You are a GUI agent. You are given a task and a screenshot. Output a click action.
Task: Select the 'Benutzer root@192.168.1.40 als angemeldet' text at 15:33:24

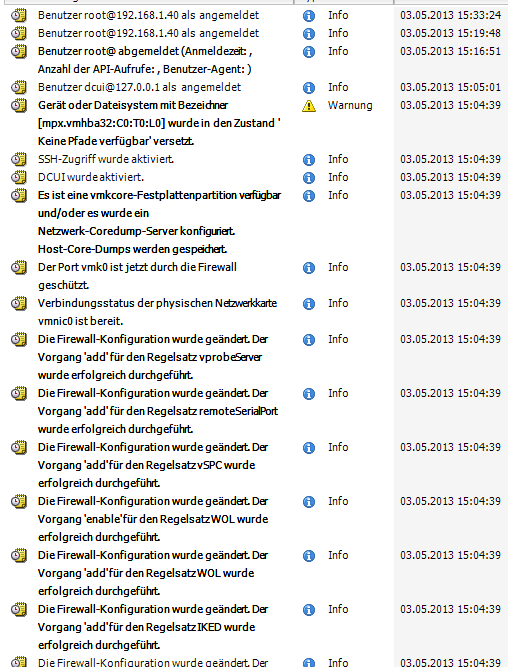(148, 15)
